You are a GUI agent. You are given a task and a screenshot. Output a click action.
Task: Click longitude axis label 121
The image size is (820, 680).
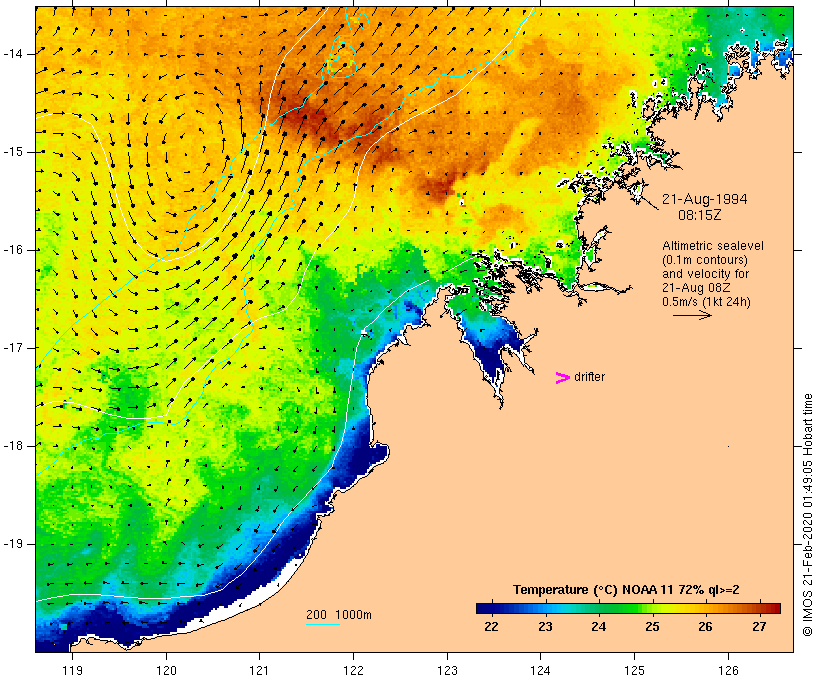(259, 670)
